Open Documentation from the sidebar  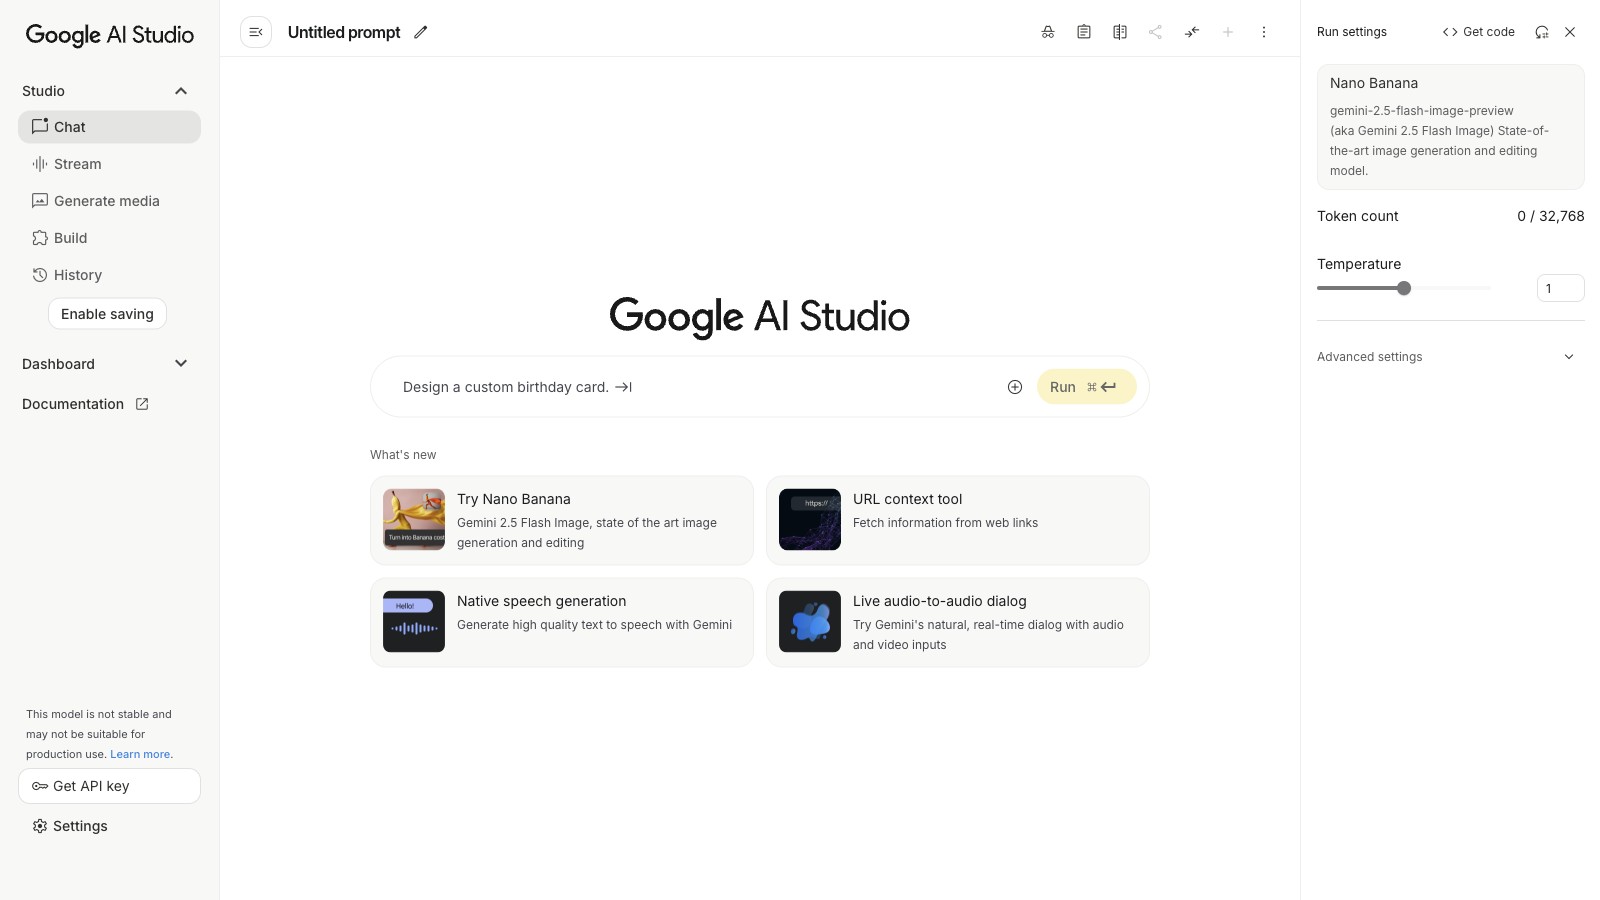pyautogui.click(x=72, y=404)
